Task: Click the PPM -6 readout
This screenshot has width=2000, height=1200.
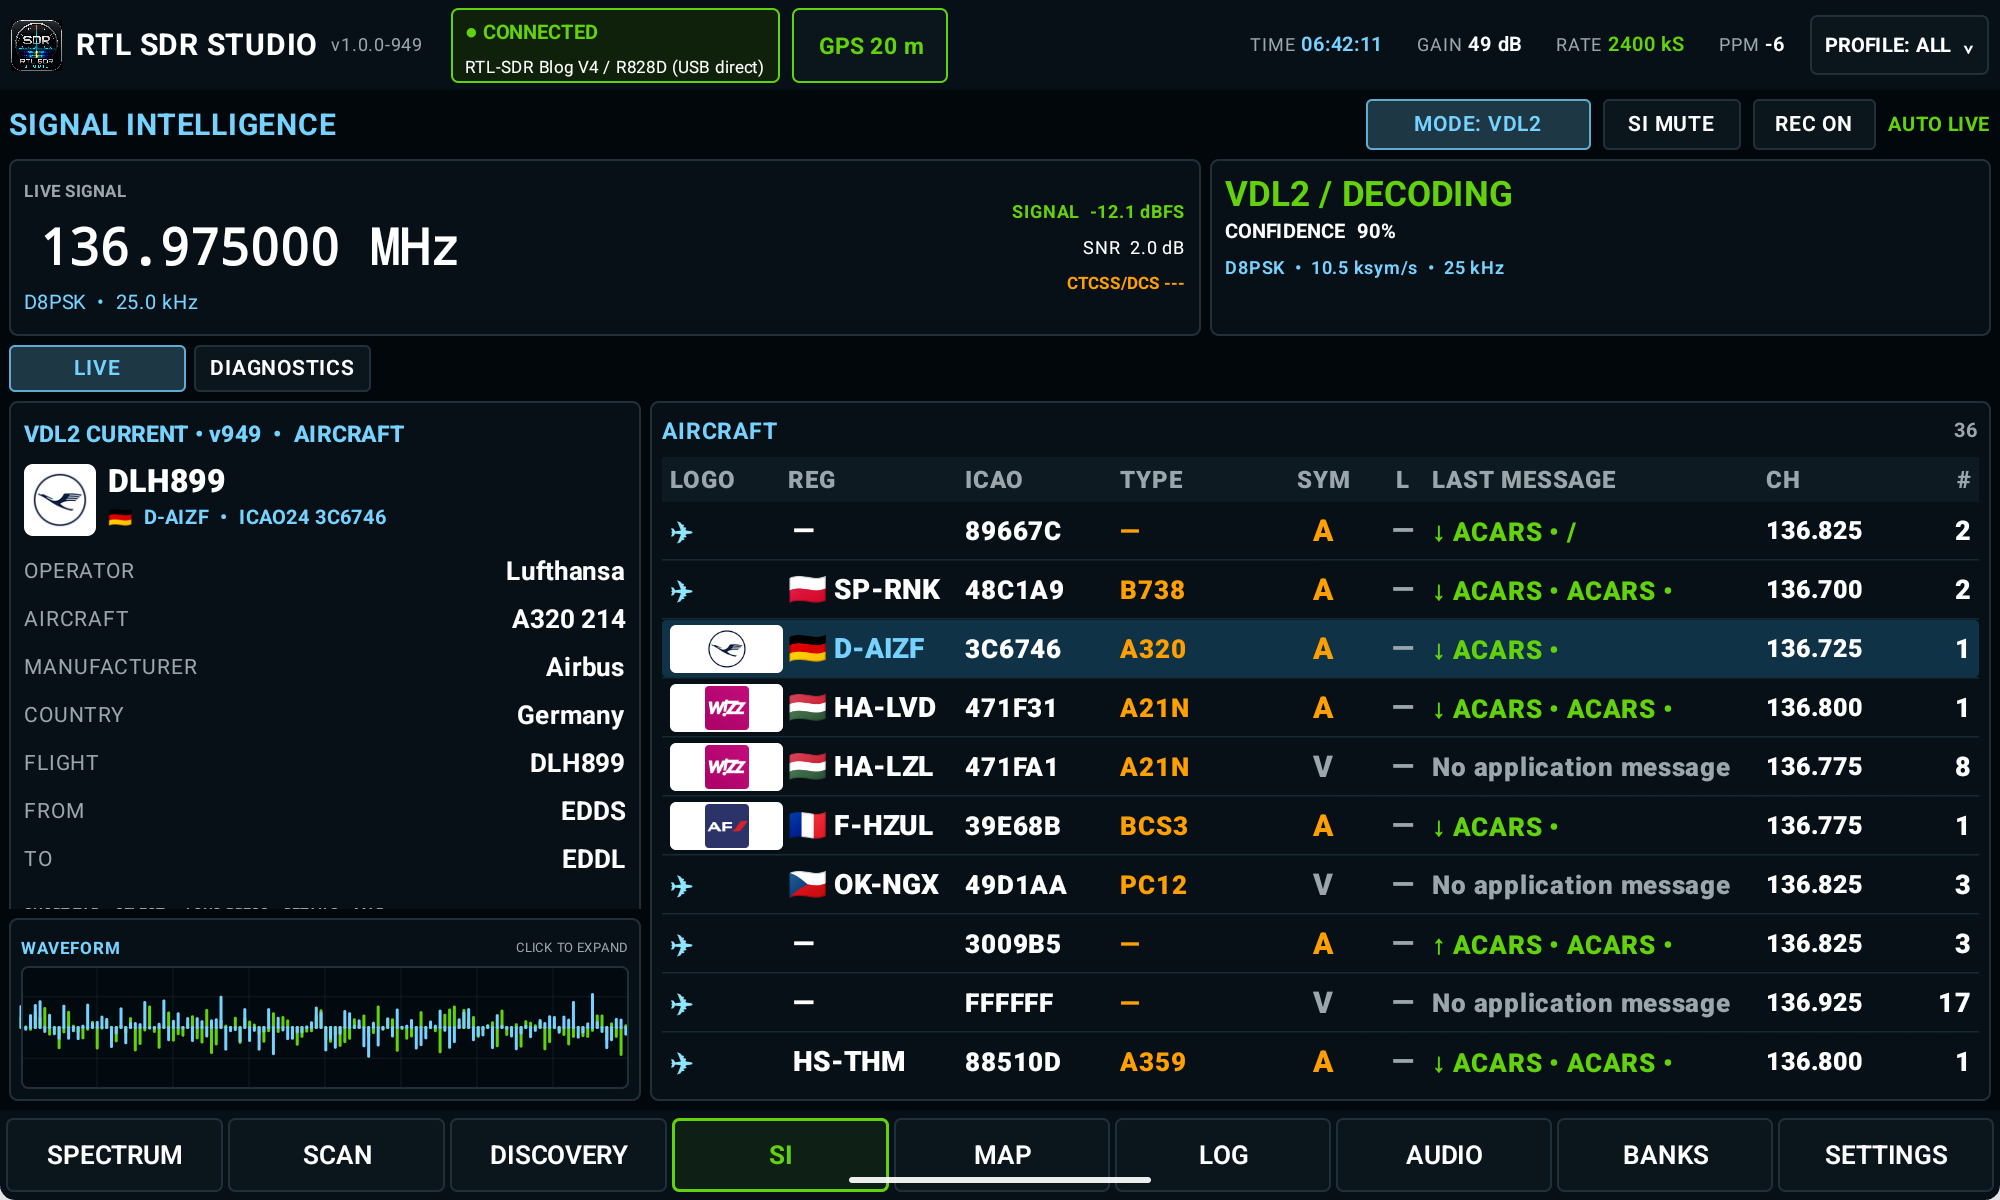Action: point(1751,45)
